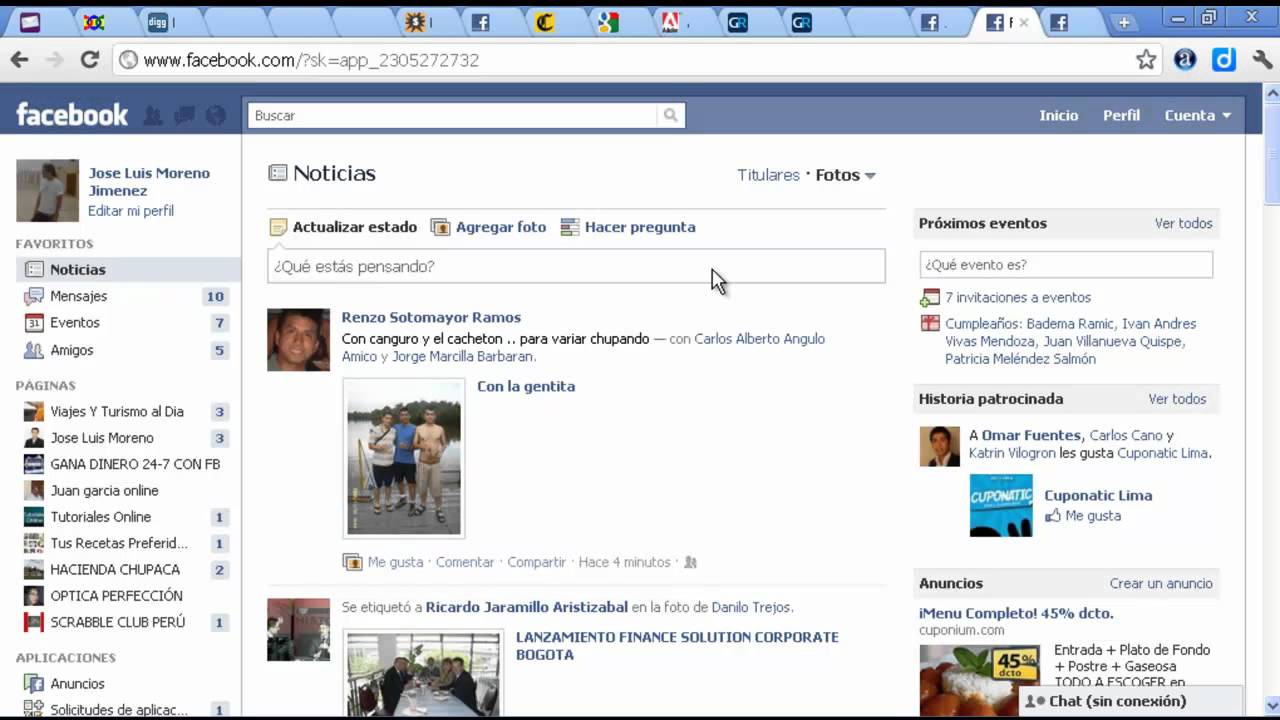Open Viajes Y Turismo al Dia page
Viewport: 1280px width, 720px height.
click(117, 411)
